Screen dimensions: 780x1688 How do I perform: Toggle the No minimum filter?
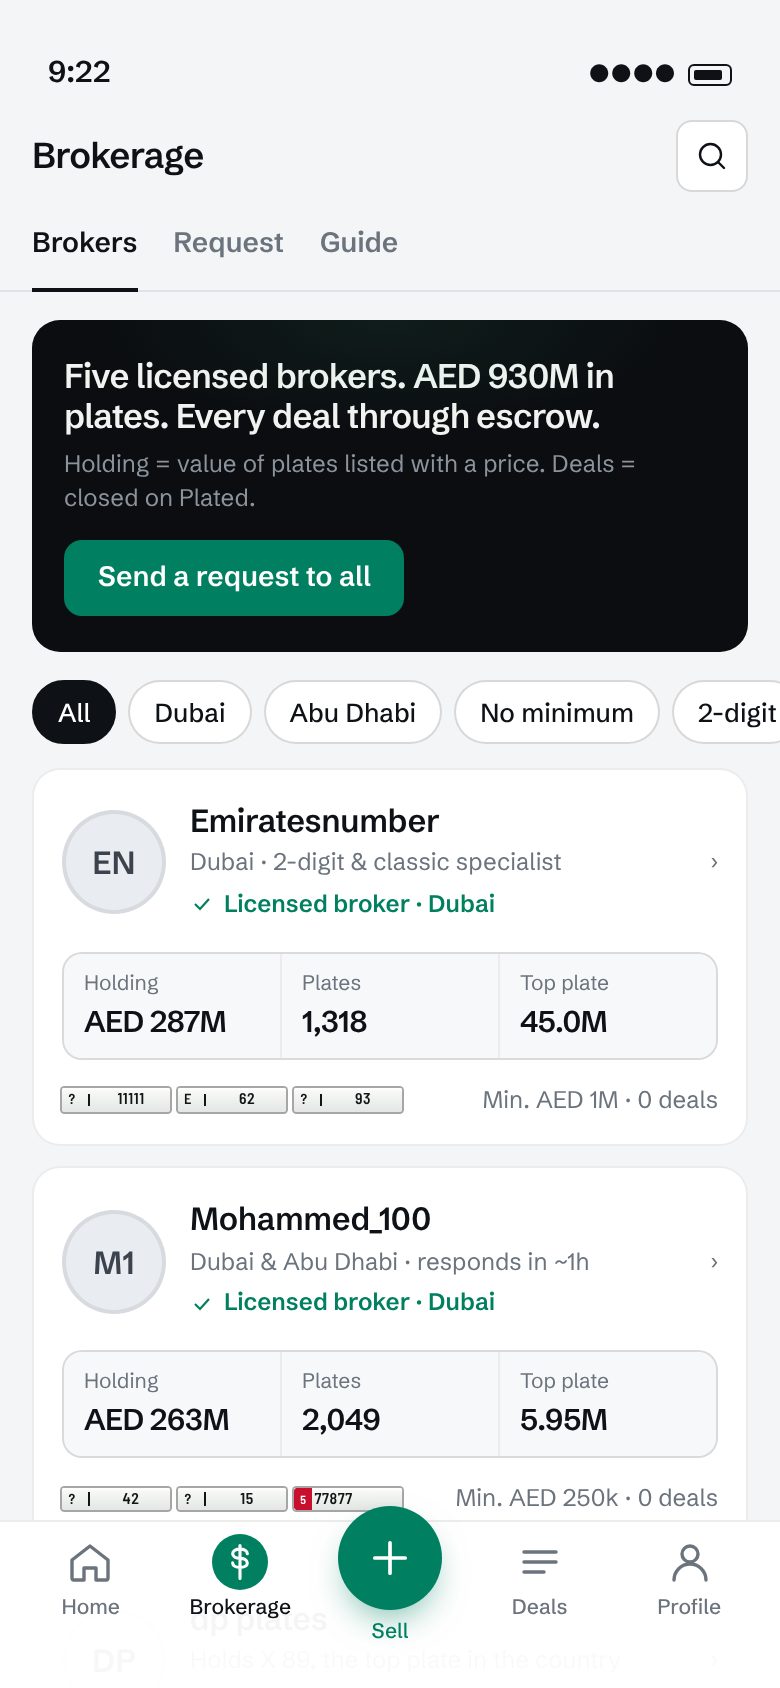coord(557,712)
